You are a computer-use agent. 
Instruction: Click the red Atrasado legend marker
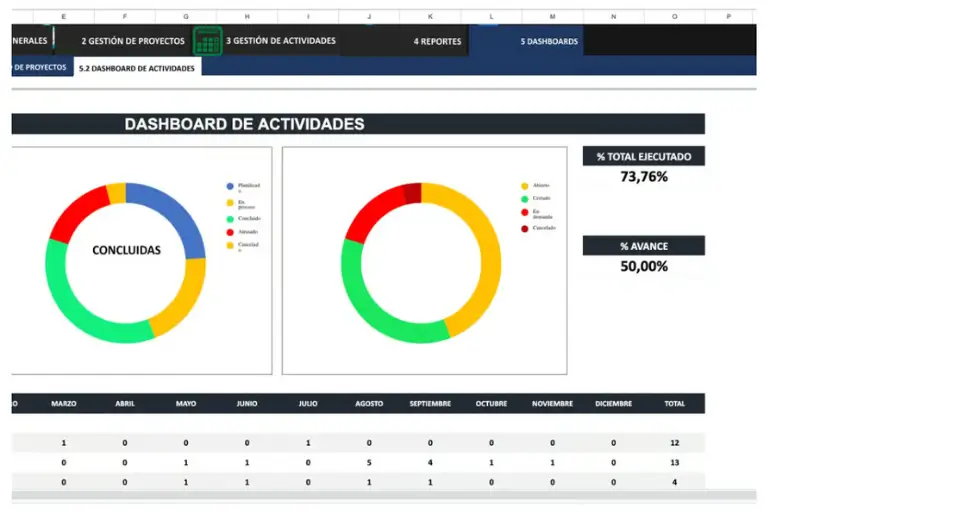230,232
